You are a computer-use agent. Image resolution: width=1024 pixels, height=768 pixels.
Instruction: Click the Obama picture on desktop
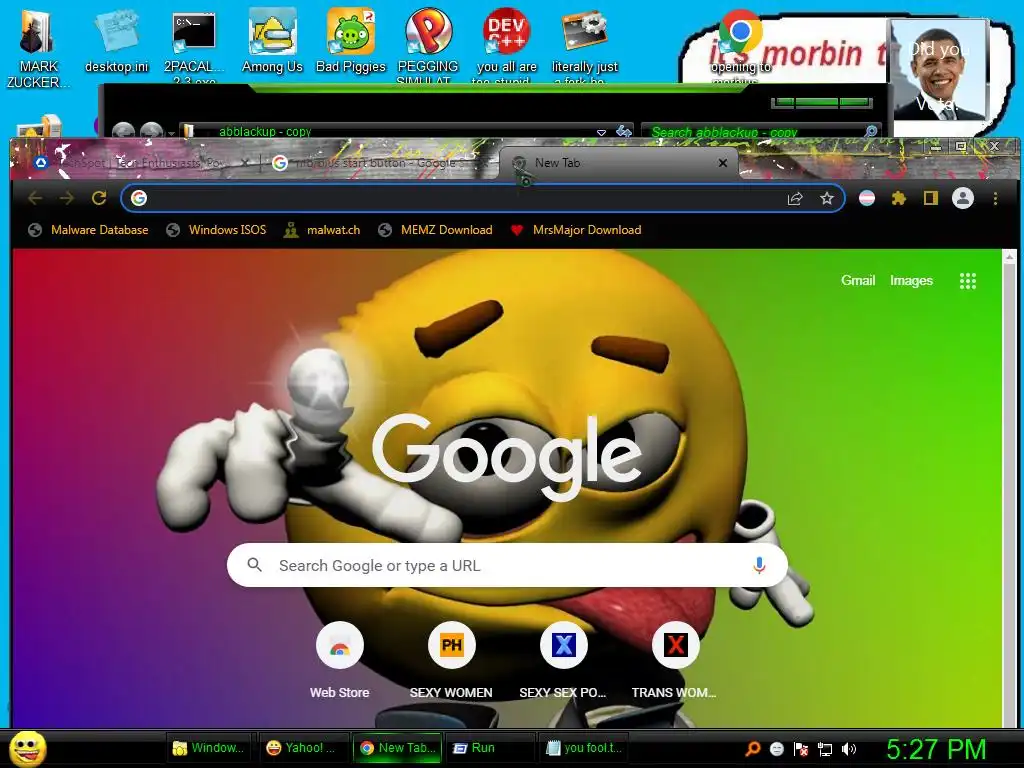coord(939,70)
